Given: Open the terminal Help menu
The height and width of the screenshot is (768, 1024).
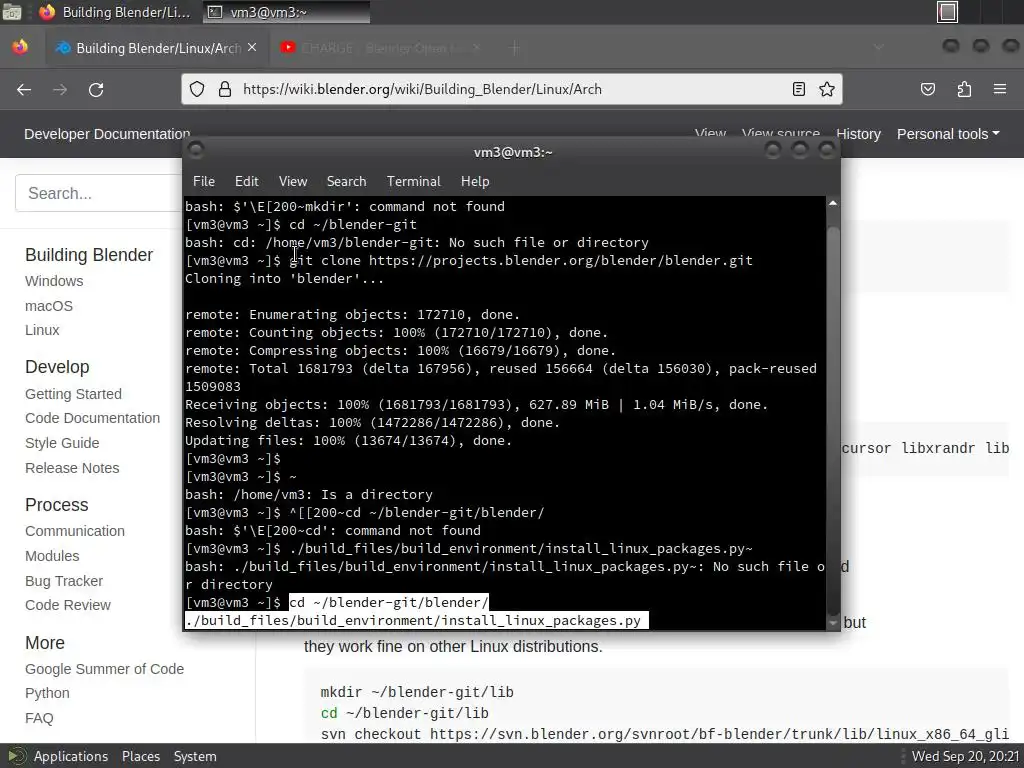Looking at the screenshot, I should pos(475,181).
